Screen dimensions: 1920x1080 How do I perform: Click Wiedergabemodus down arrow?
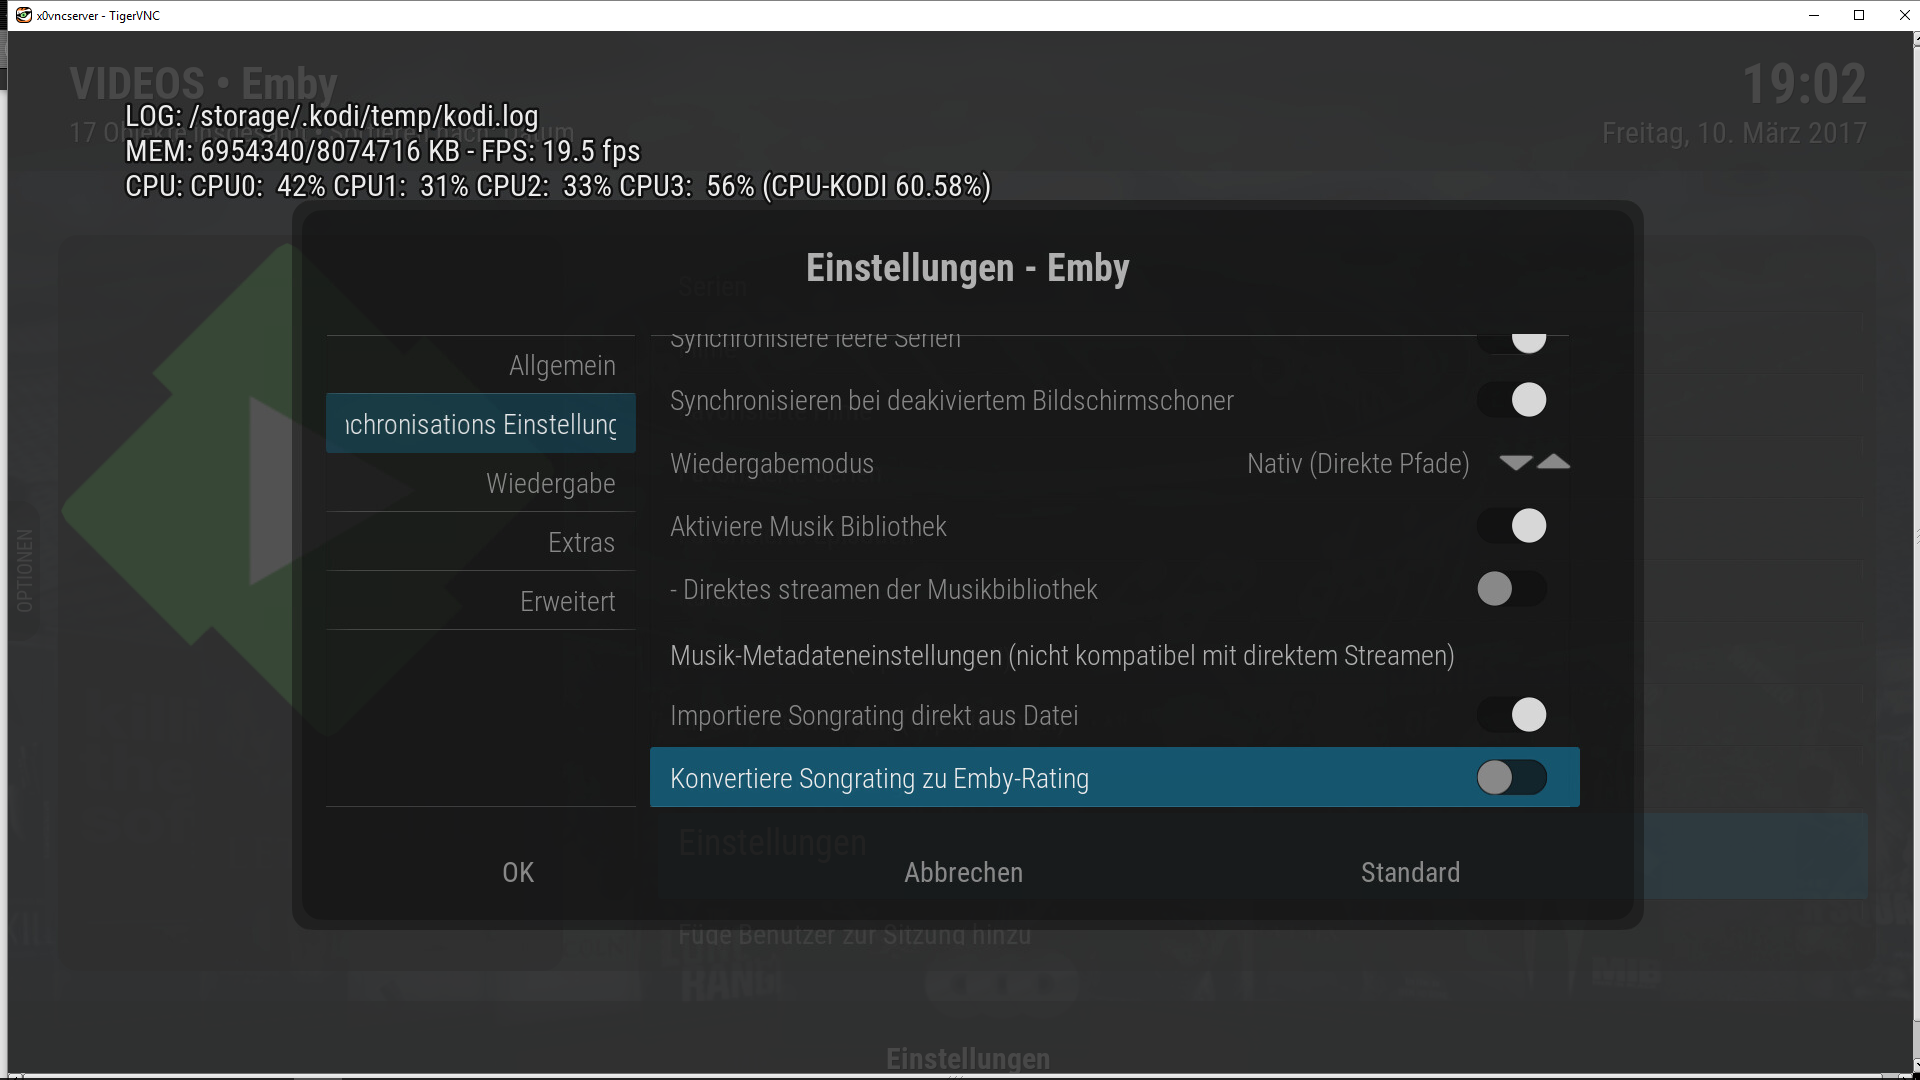pos(1516,463)
